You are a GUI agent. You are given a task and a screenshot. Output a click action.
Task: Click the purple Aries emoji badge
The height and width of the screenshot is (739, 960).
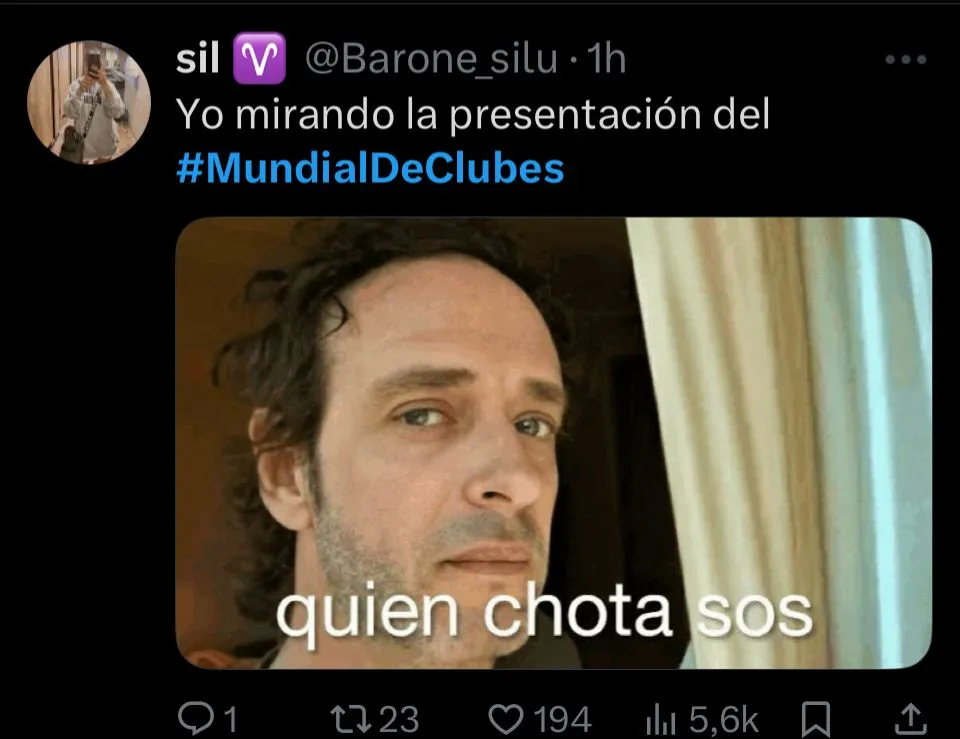259,59
